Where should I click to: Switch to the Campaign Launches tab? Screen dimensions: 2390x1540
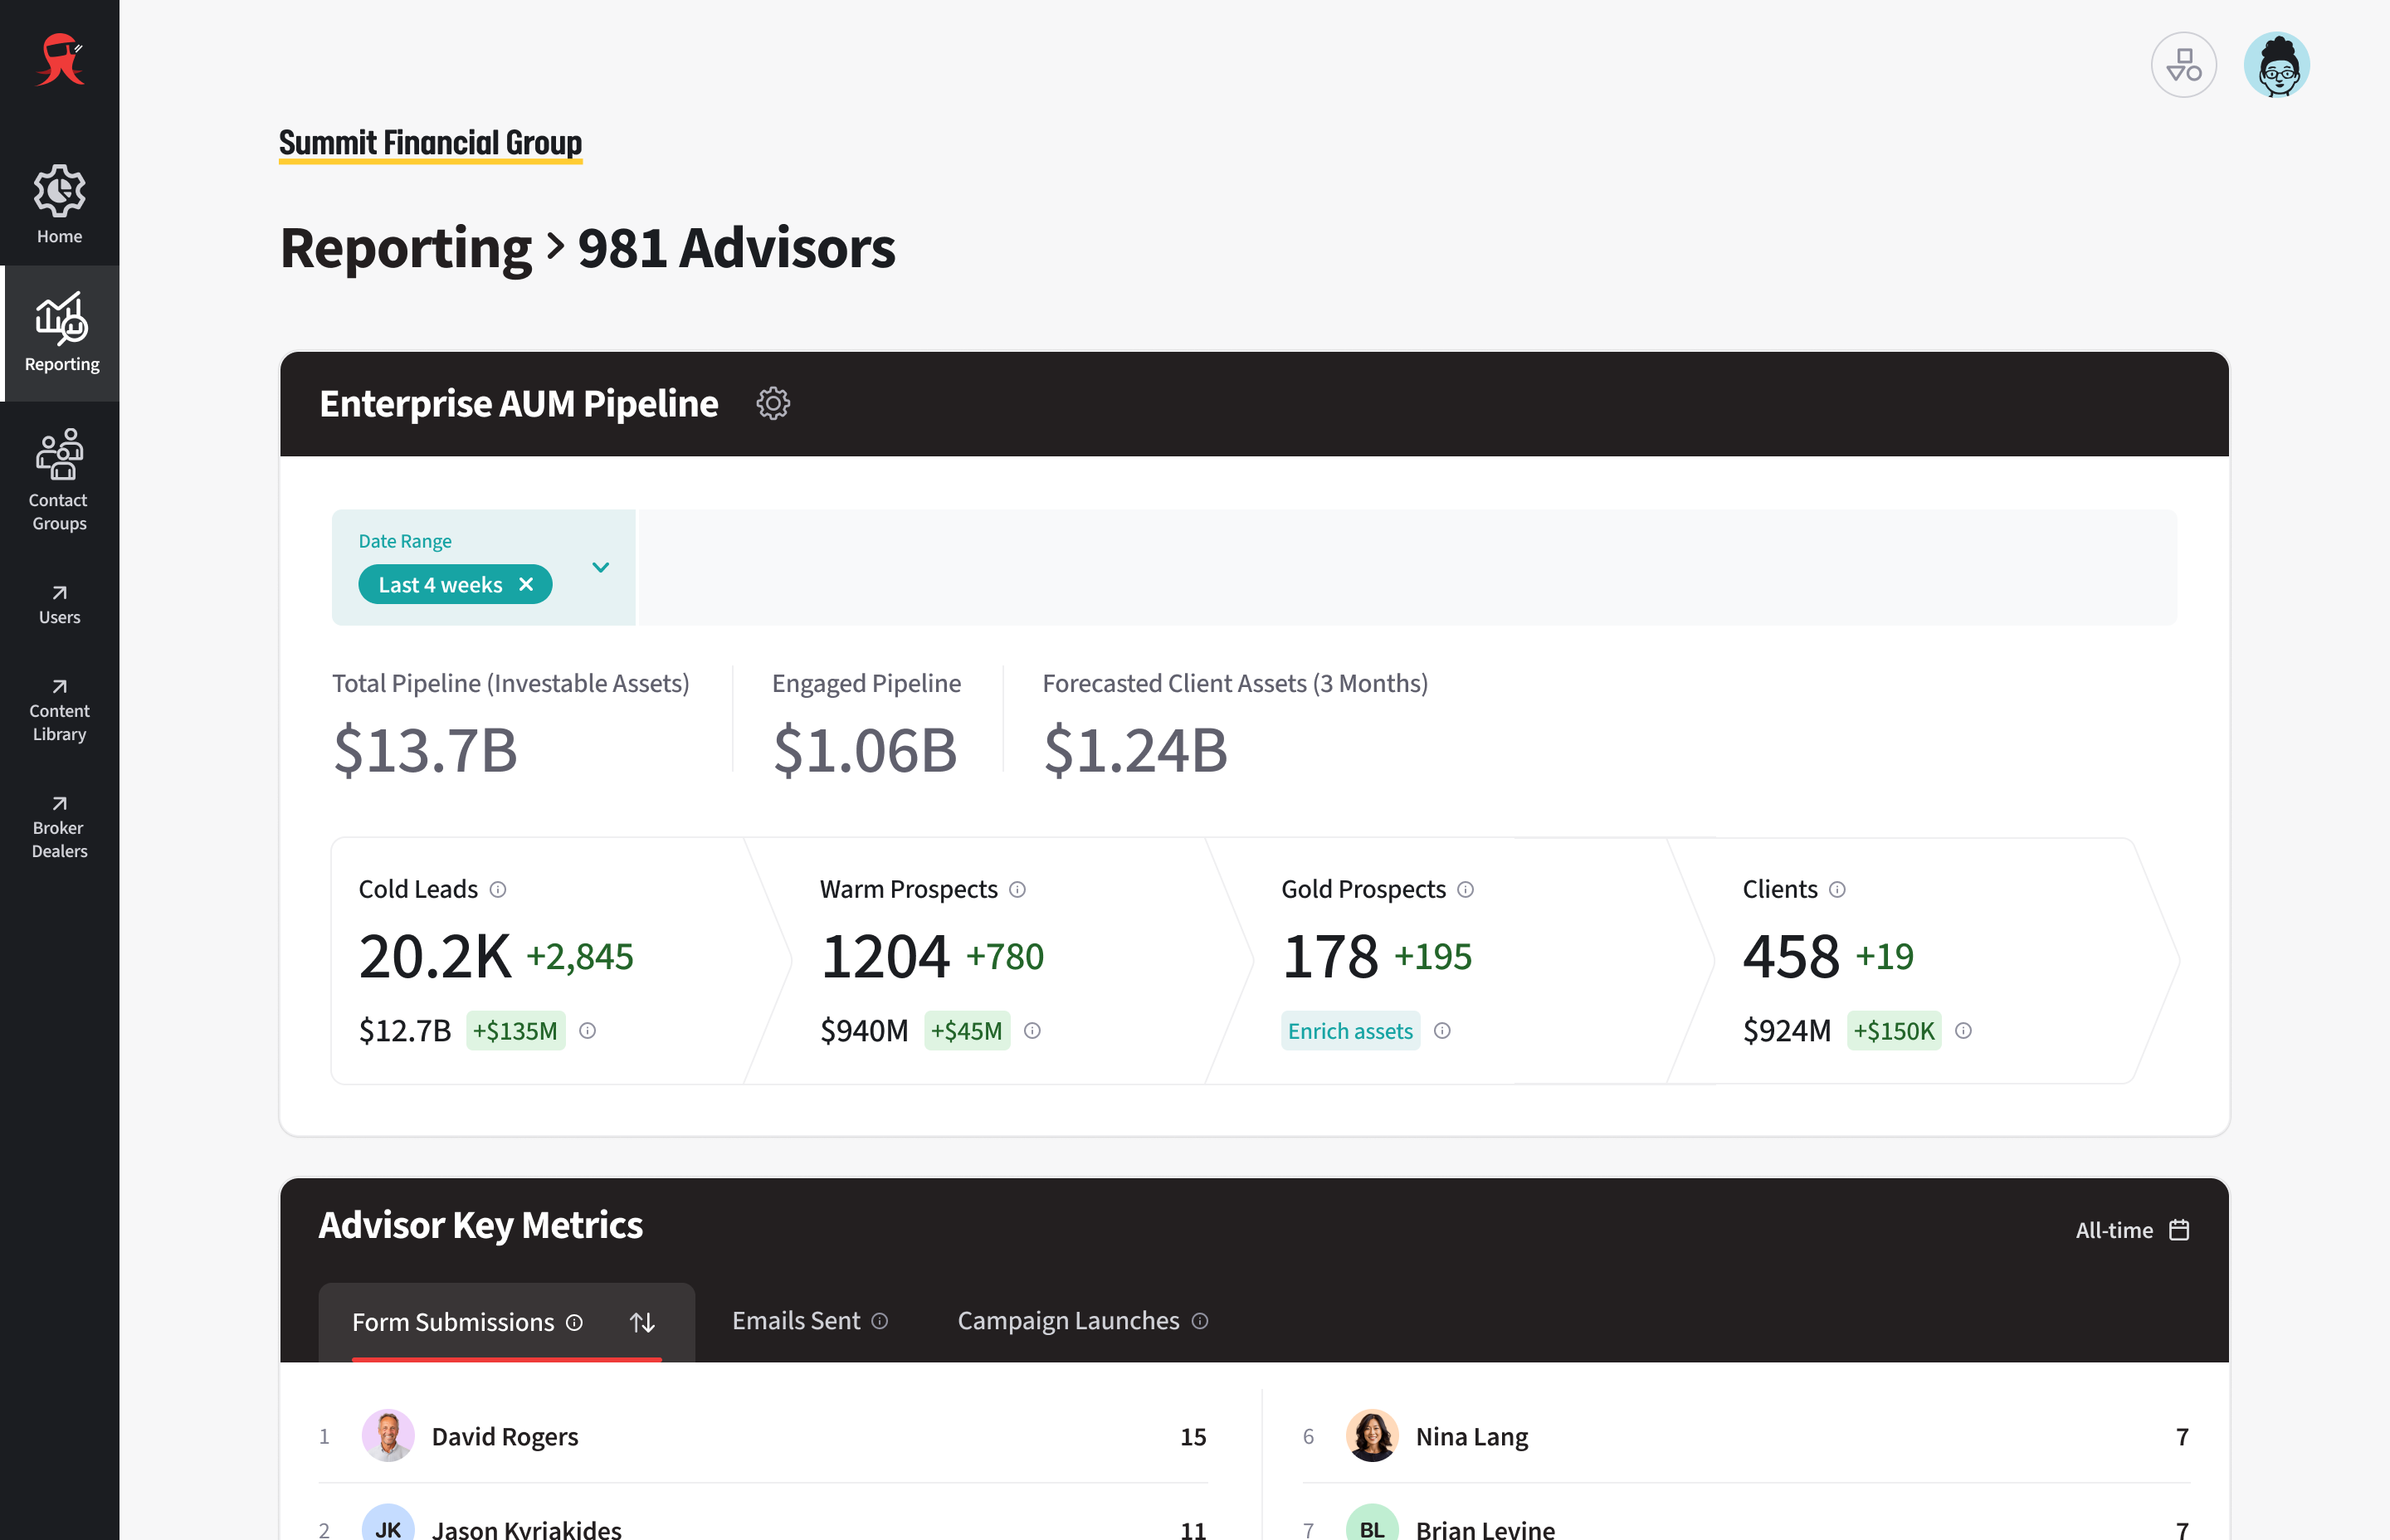pyautogui.click(x=1068, y=1321)
